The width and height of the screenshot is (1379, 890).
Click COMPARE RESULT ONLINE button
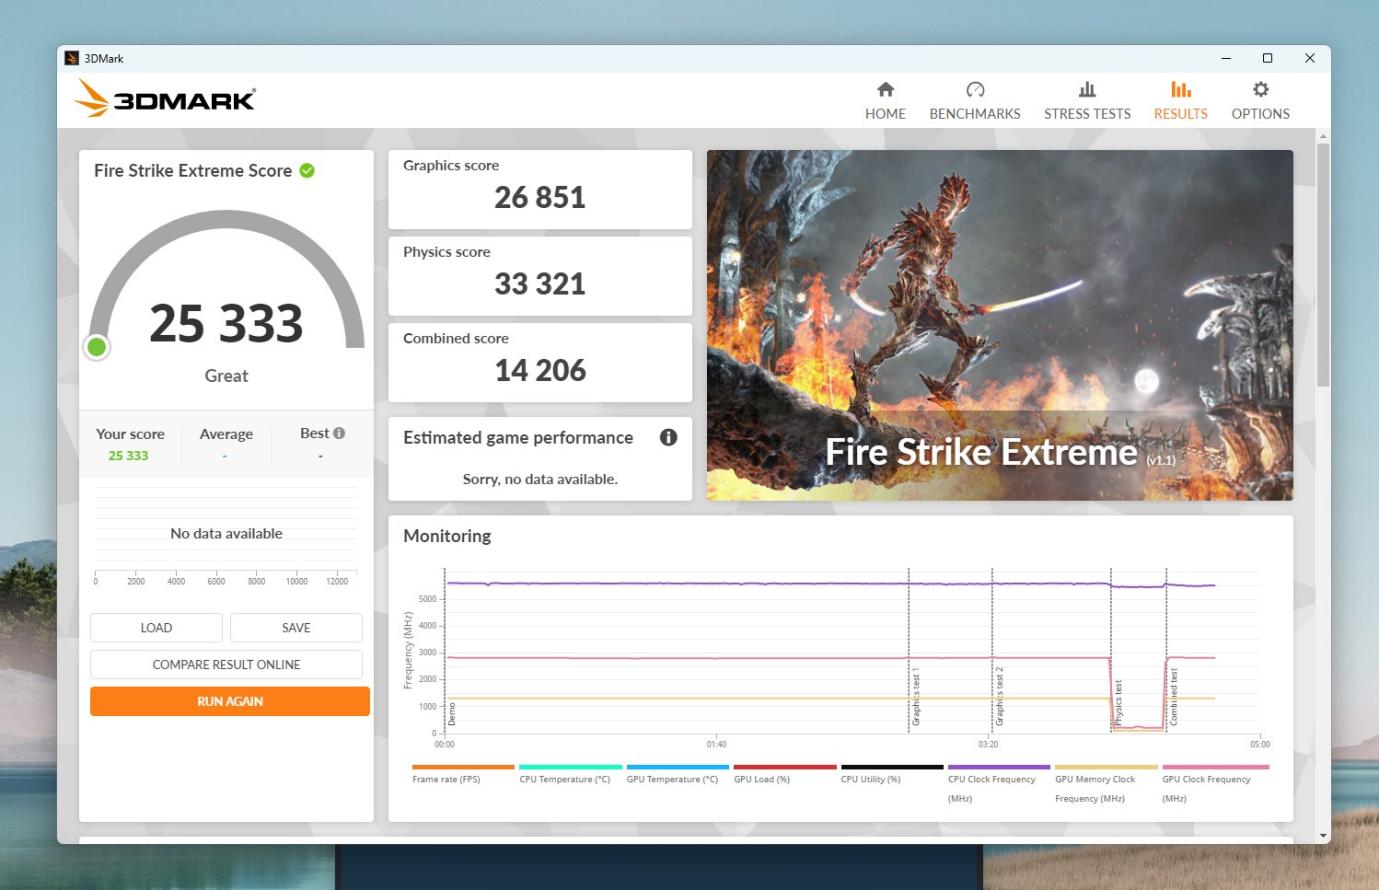pos(226,664)
